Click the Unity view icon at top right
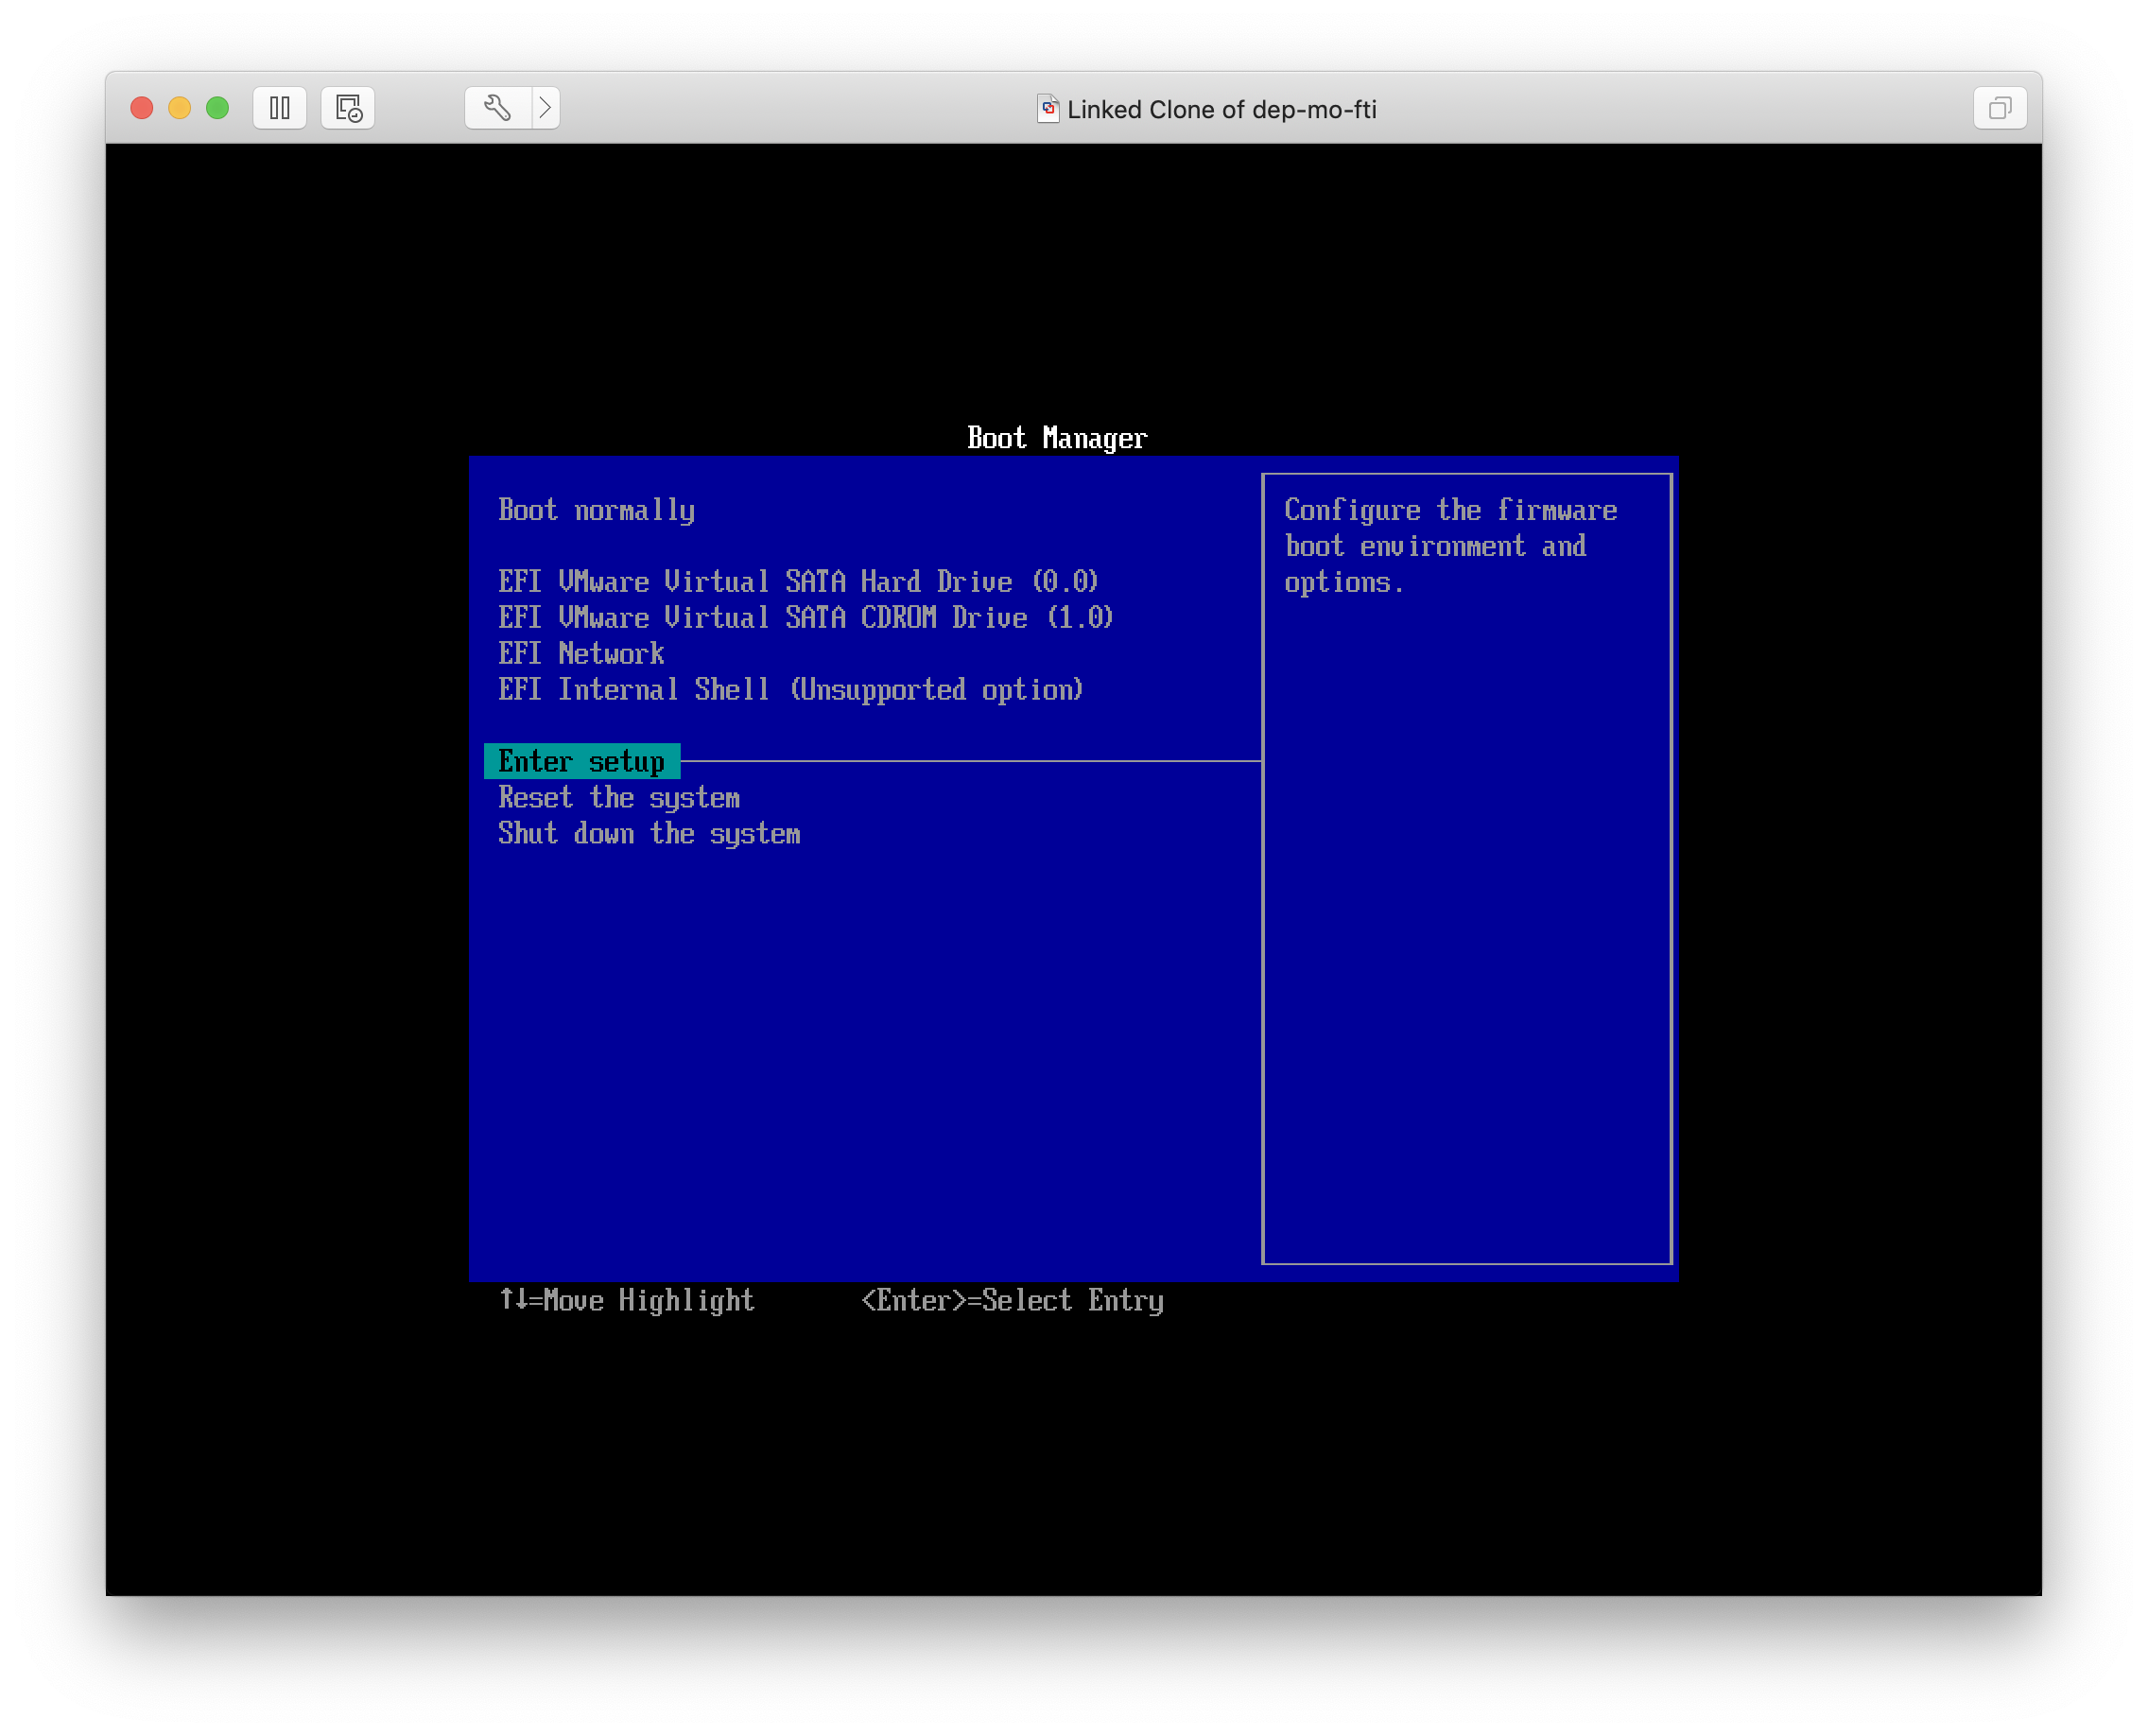Screen dimensions: 2148x1736 coord(2000,108)
